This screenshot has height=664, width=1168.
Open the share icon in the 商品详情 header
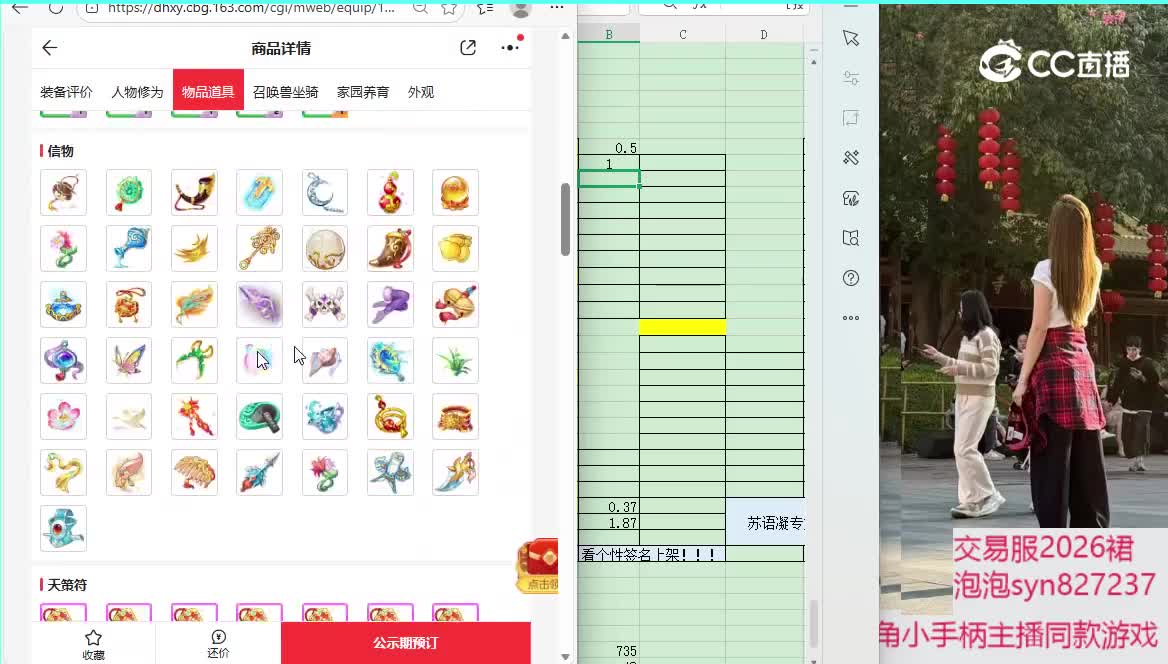[x=468, y=48]
